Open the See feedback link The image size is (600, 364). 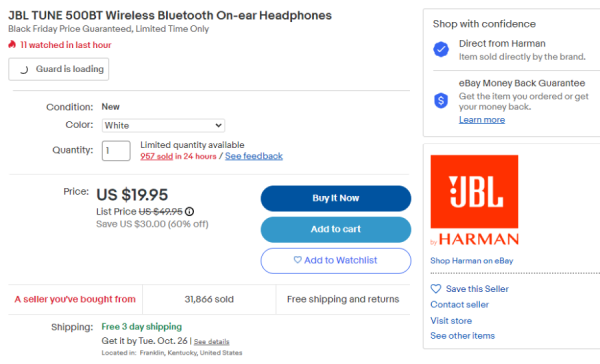click(x=254, y=156)
